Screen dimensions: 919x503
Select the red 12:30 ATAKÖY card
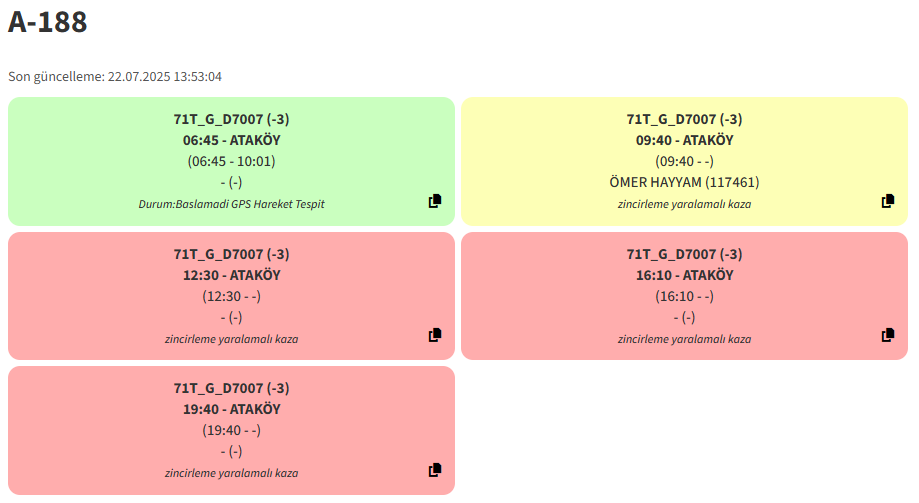click(232, 296)
